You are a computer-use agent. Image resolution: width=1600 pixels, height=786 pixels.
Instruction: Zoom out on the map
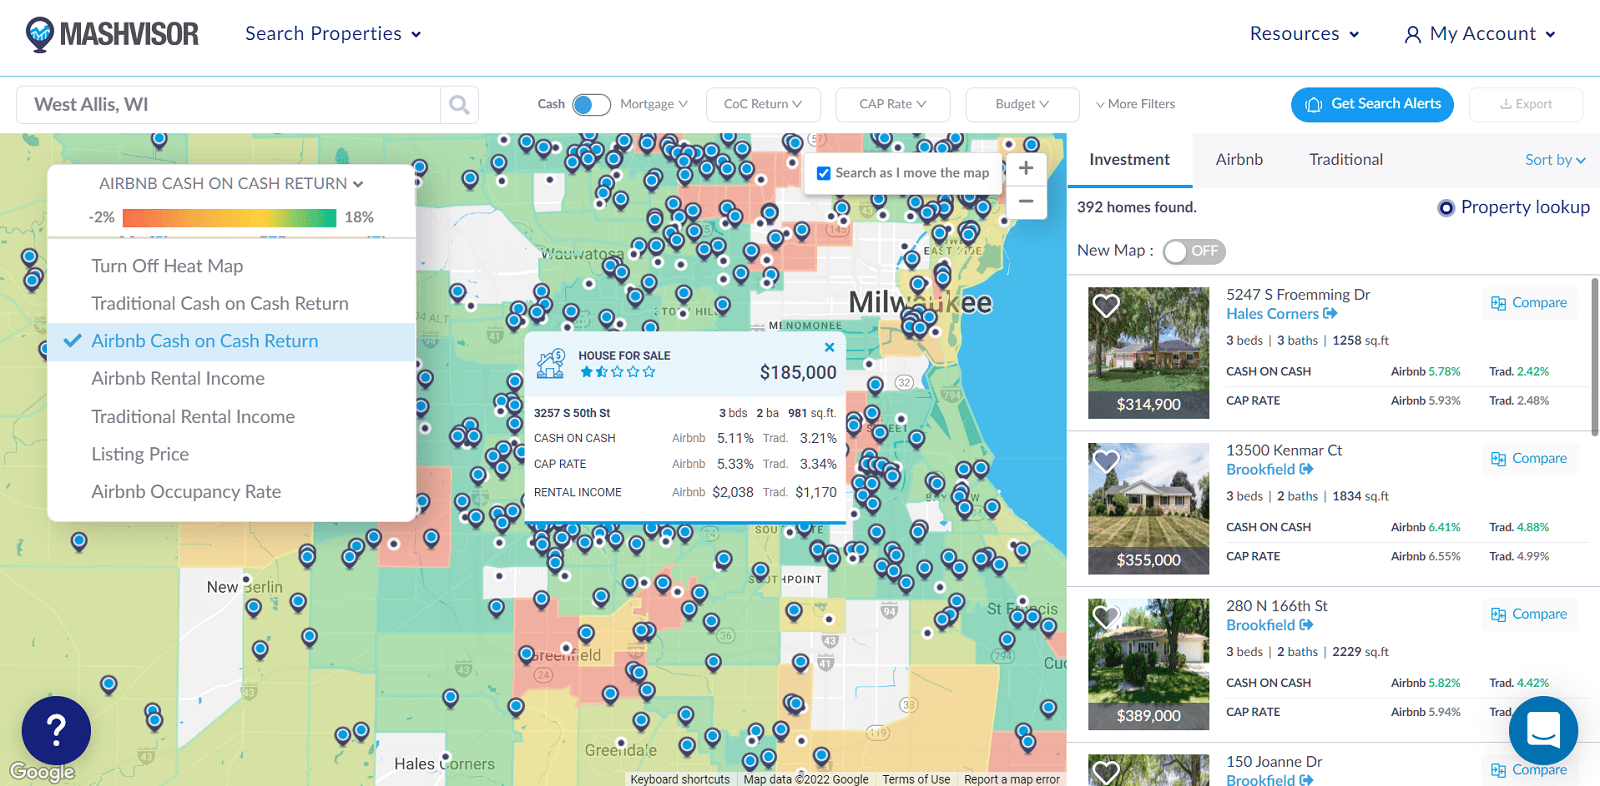tap(1026, 201)
